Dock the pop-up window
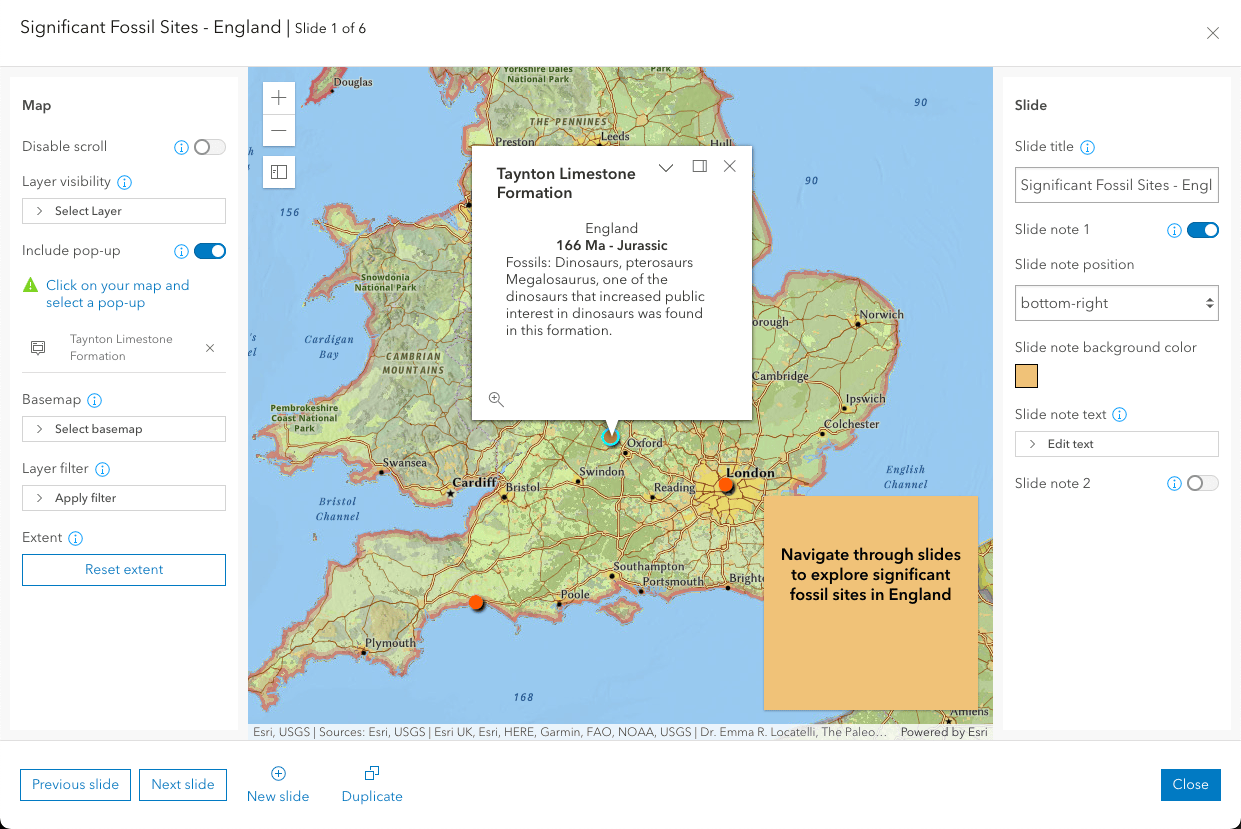The width and height of the screenshot is (1241, 829). pyautogui.click(x=700, y=167)
